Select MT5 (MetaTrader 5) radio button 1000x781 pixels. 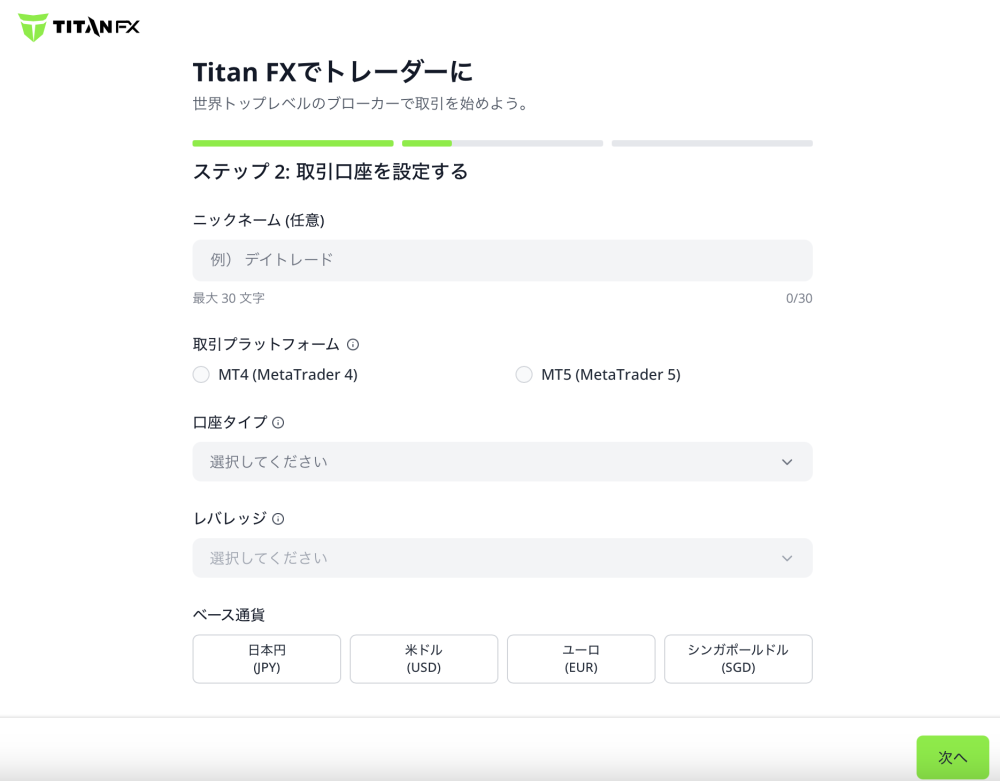click(524, 374)
